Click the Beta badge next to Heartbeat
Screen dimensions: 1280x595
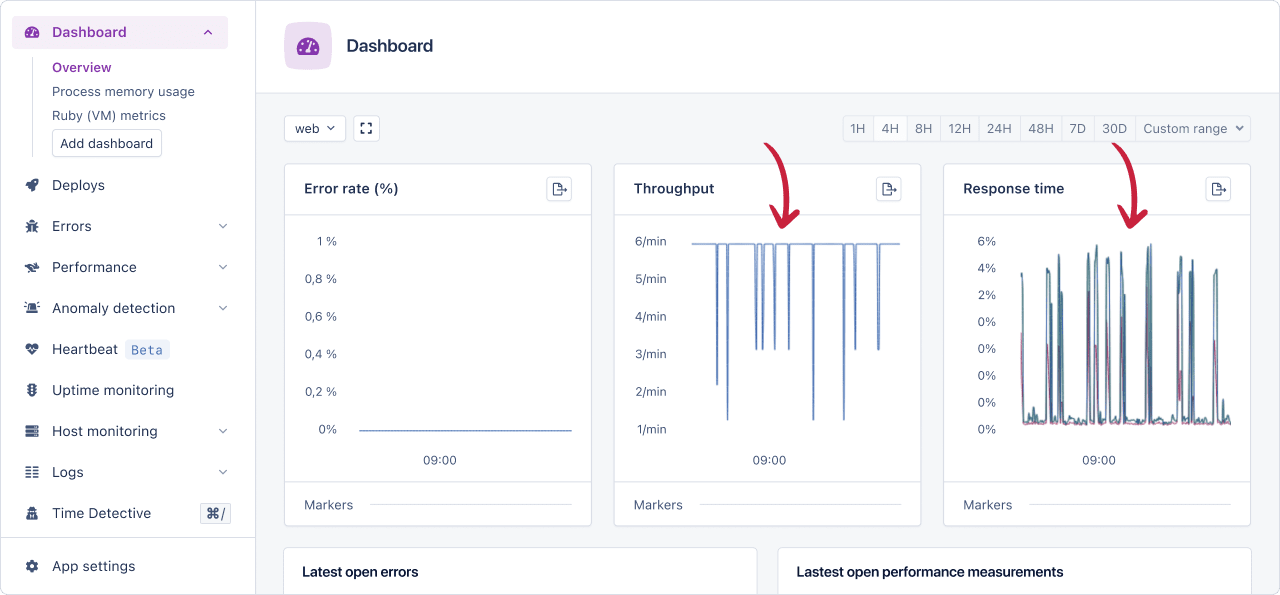pos(146,350)
